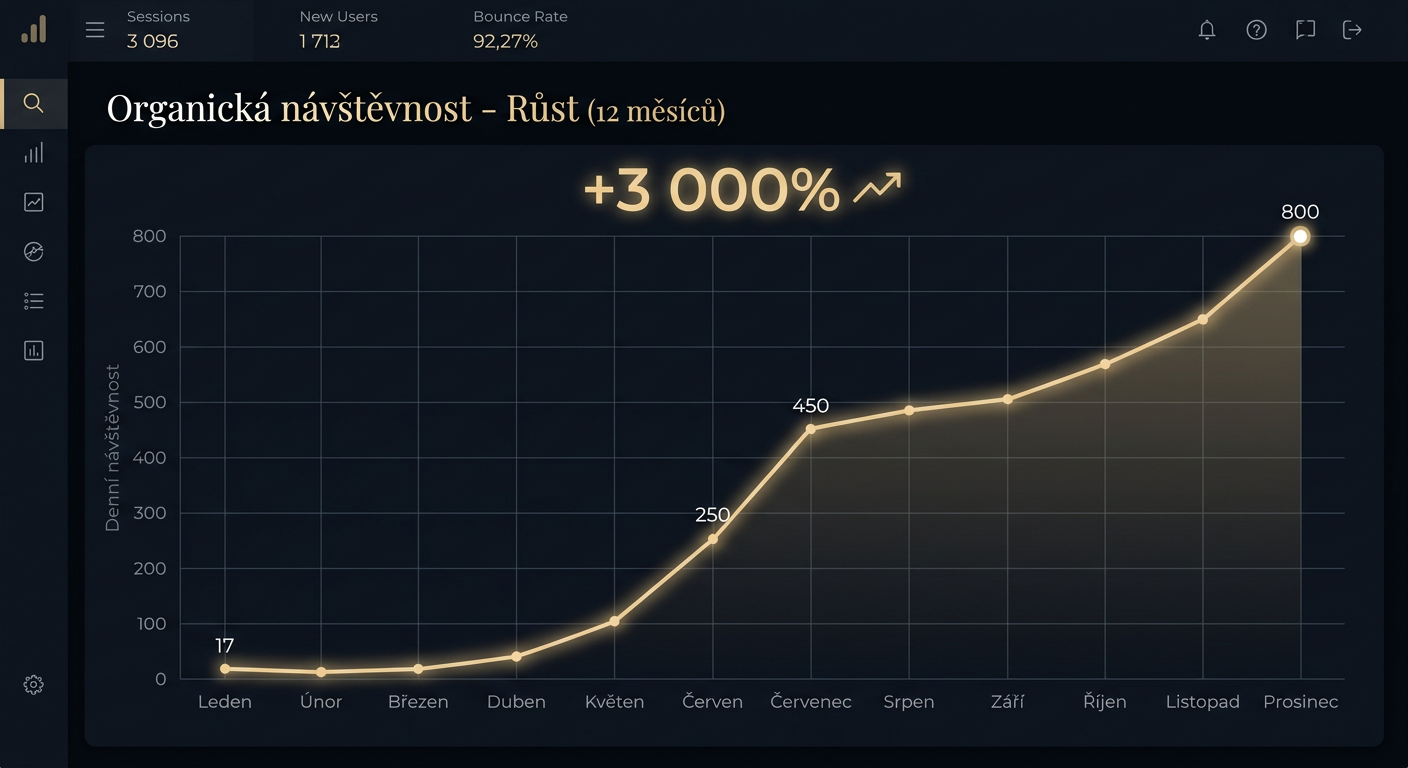Click the app logo in the corner
This screenshot has height=768, width=1408.
pyautogui.click(x=33, y=30)
